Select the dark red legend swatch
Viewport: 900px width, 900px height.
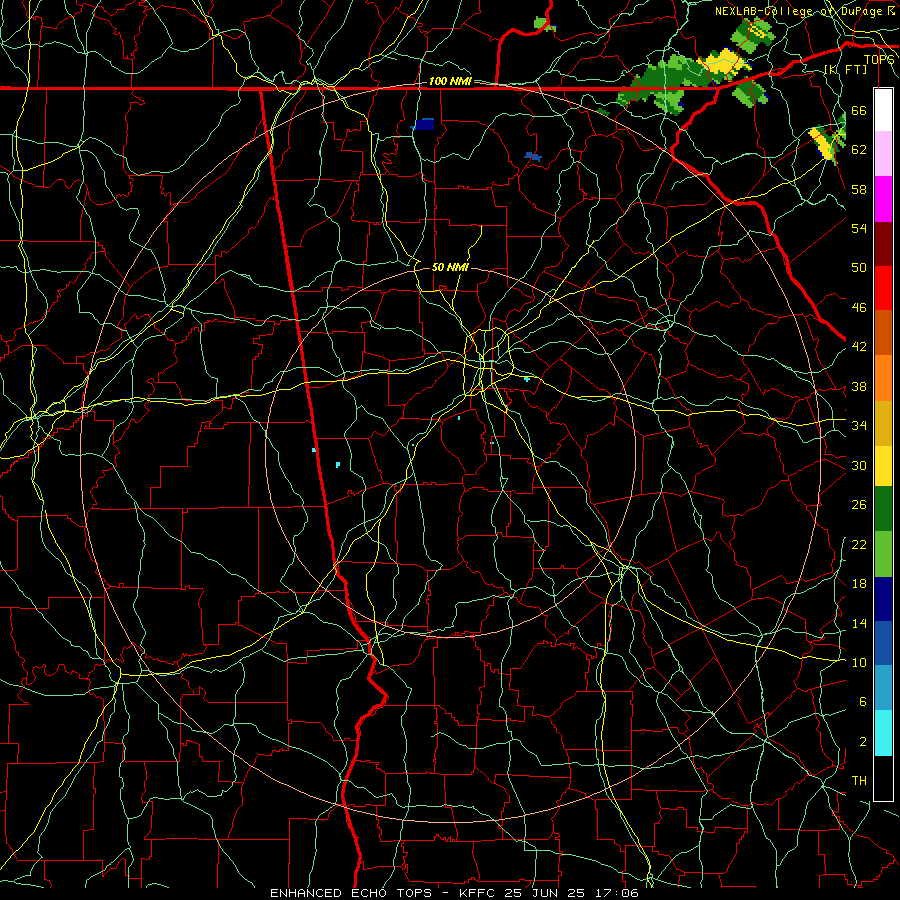coord(883,244)
